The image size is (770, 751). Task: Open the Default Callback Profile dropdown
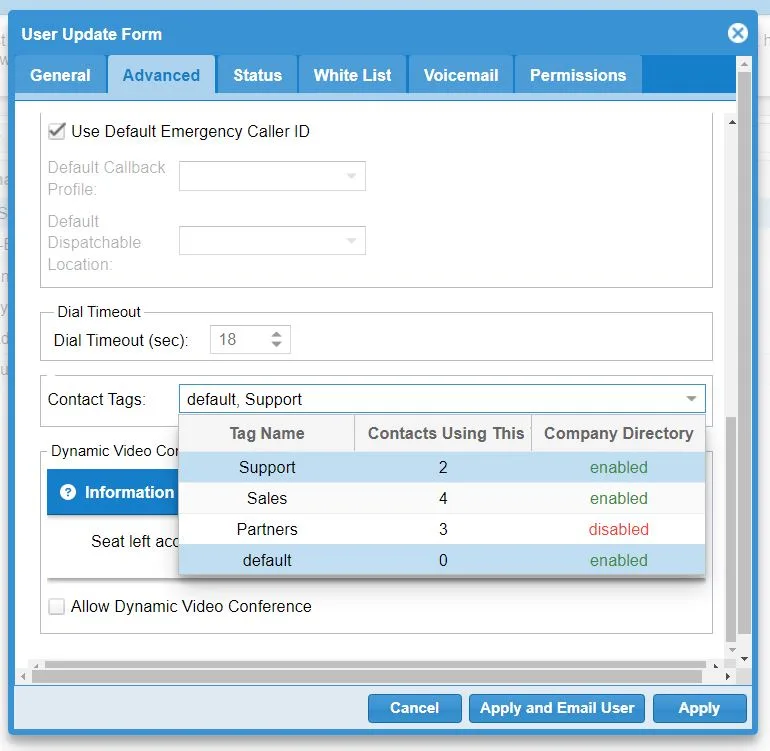tap(272, 176)
